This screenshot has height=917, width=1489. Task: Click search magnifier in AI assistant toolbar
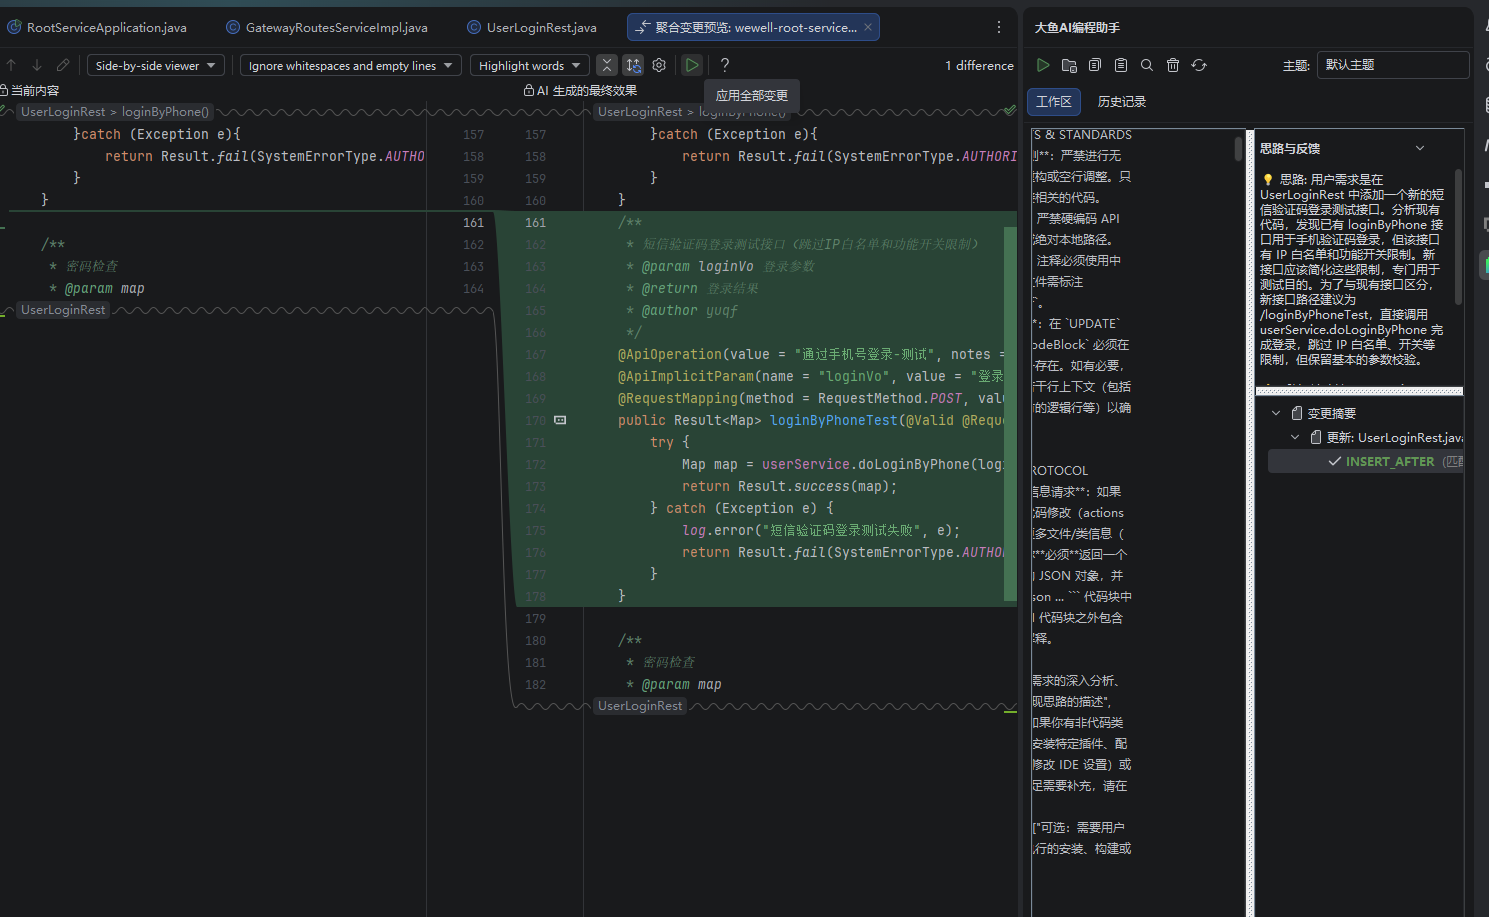coord(1147,65)
